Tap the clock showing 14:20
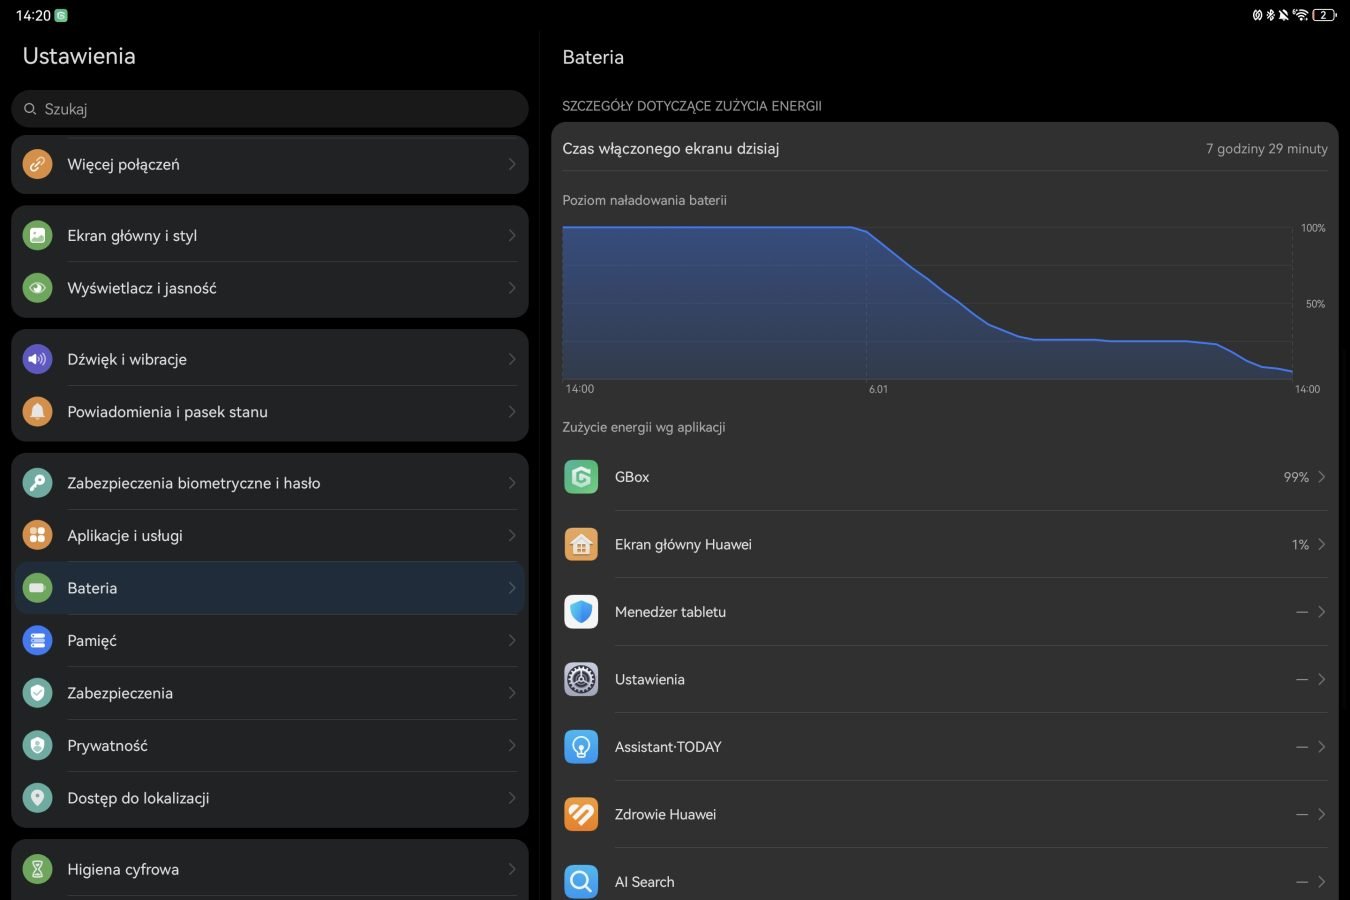This screenshot has width=1350, height=900. coord(33,15)
